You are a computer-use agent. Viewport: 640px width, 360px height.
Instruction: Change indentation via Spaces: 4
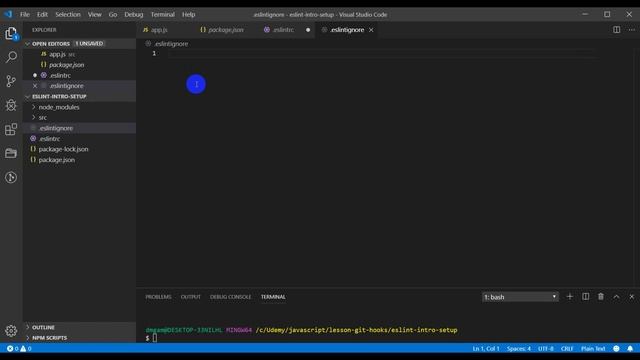pos(519,349)
